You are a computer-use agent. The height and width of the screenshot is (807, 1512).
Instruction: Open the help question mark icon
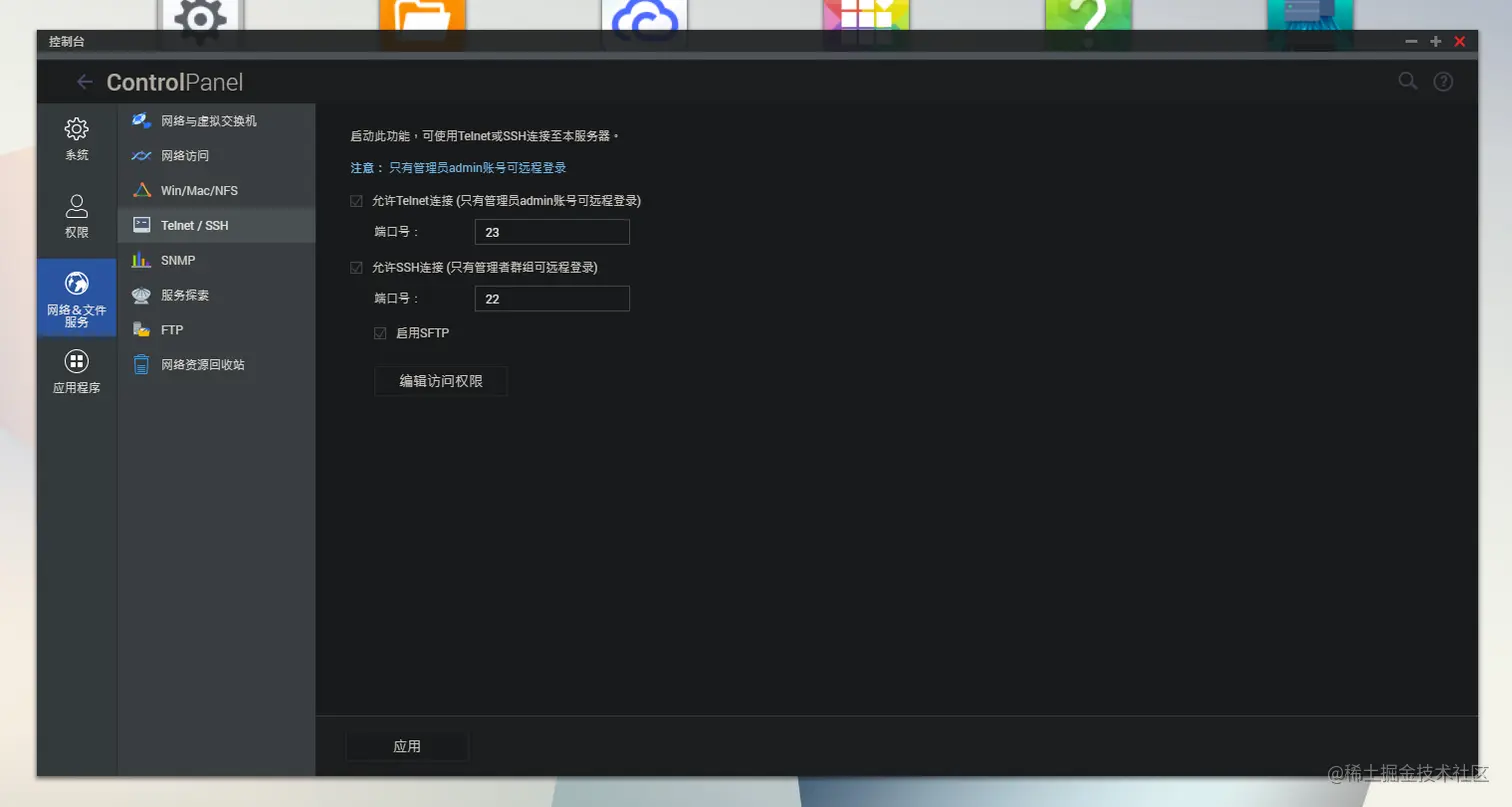click(x=1443, y=81)
